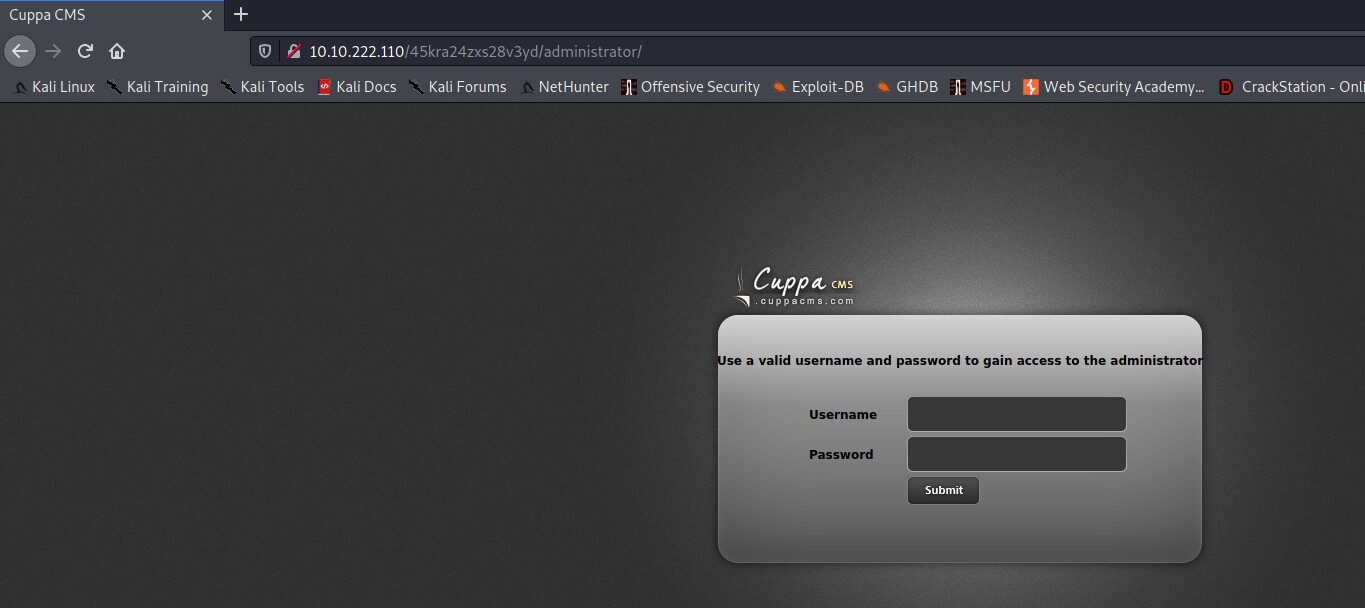The image size is (1365, 608).
Task: Close the Cuppa CMS tab
Action: 207,15
